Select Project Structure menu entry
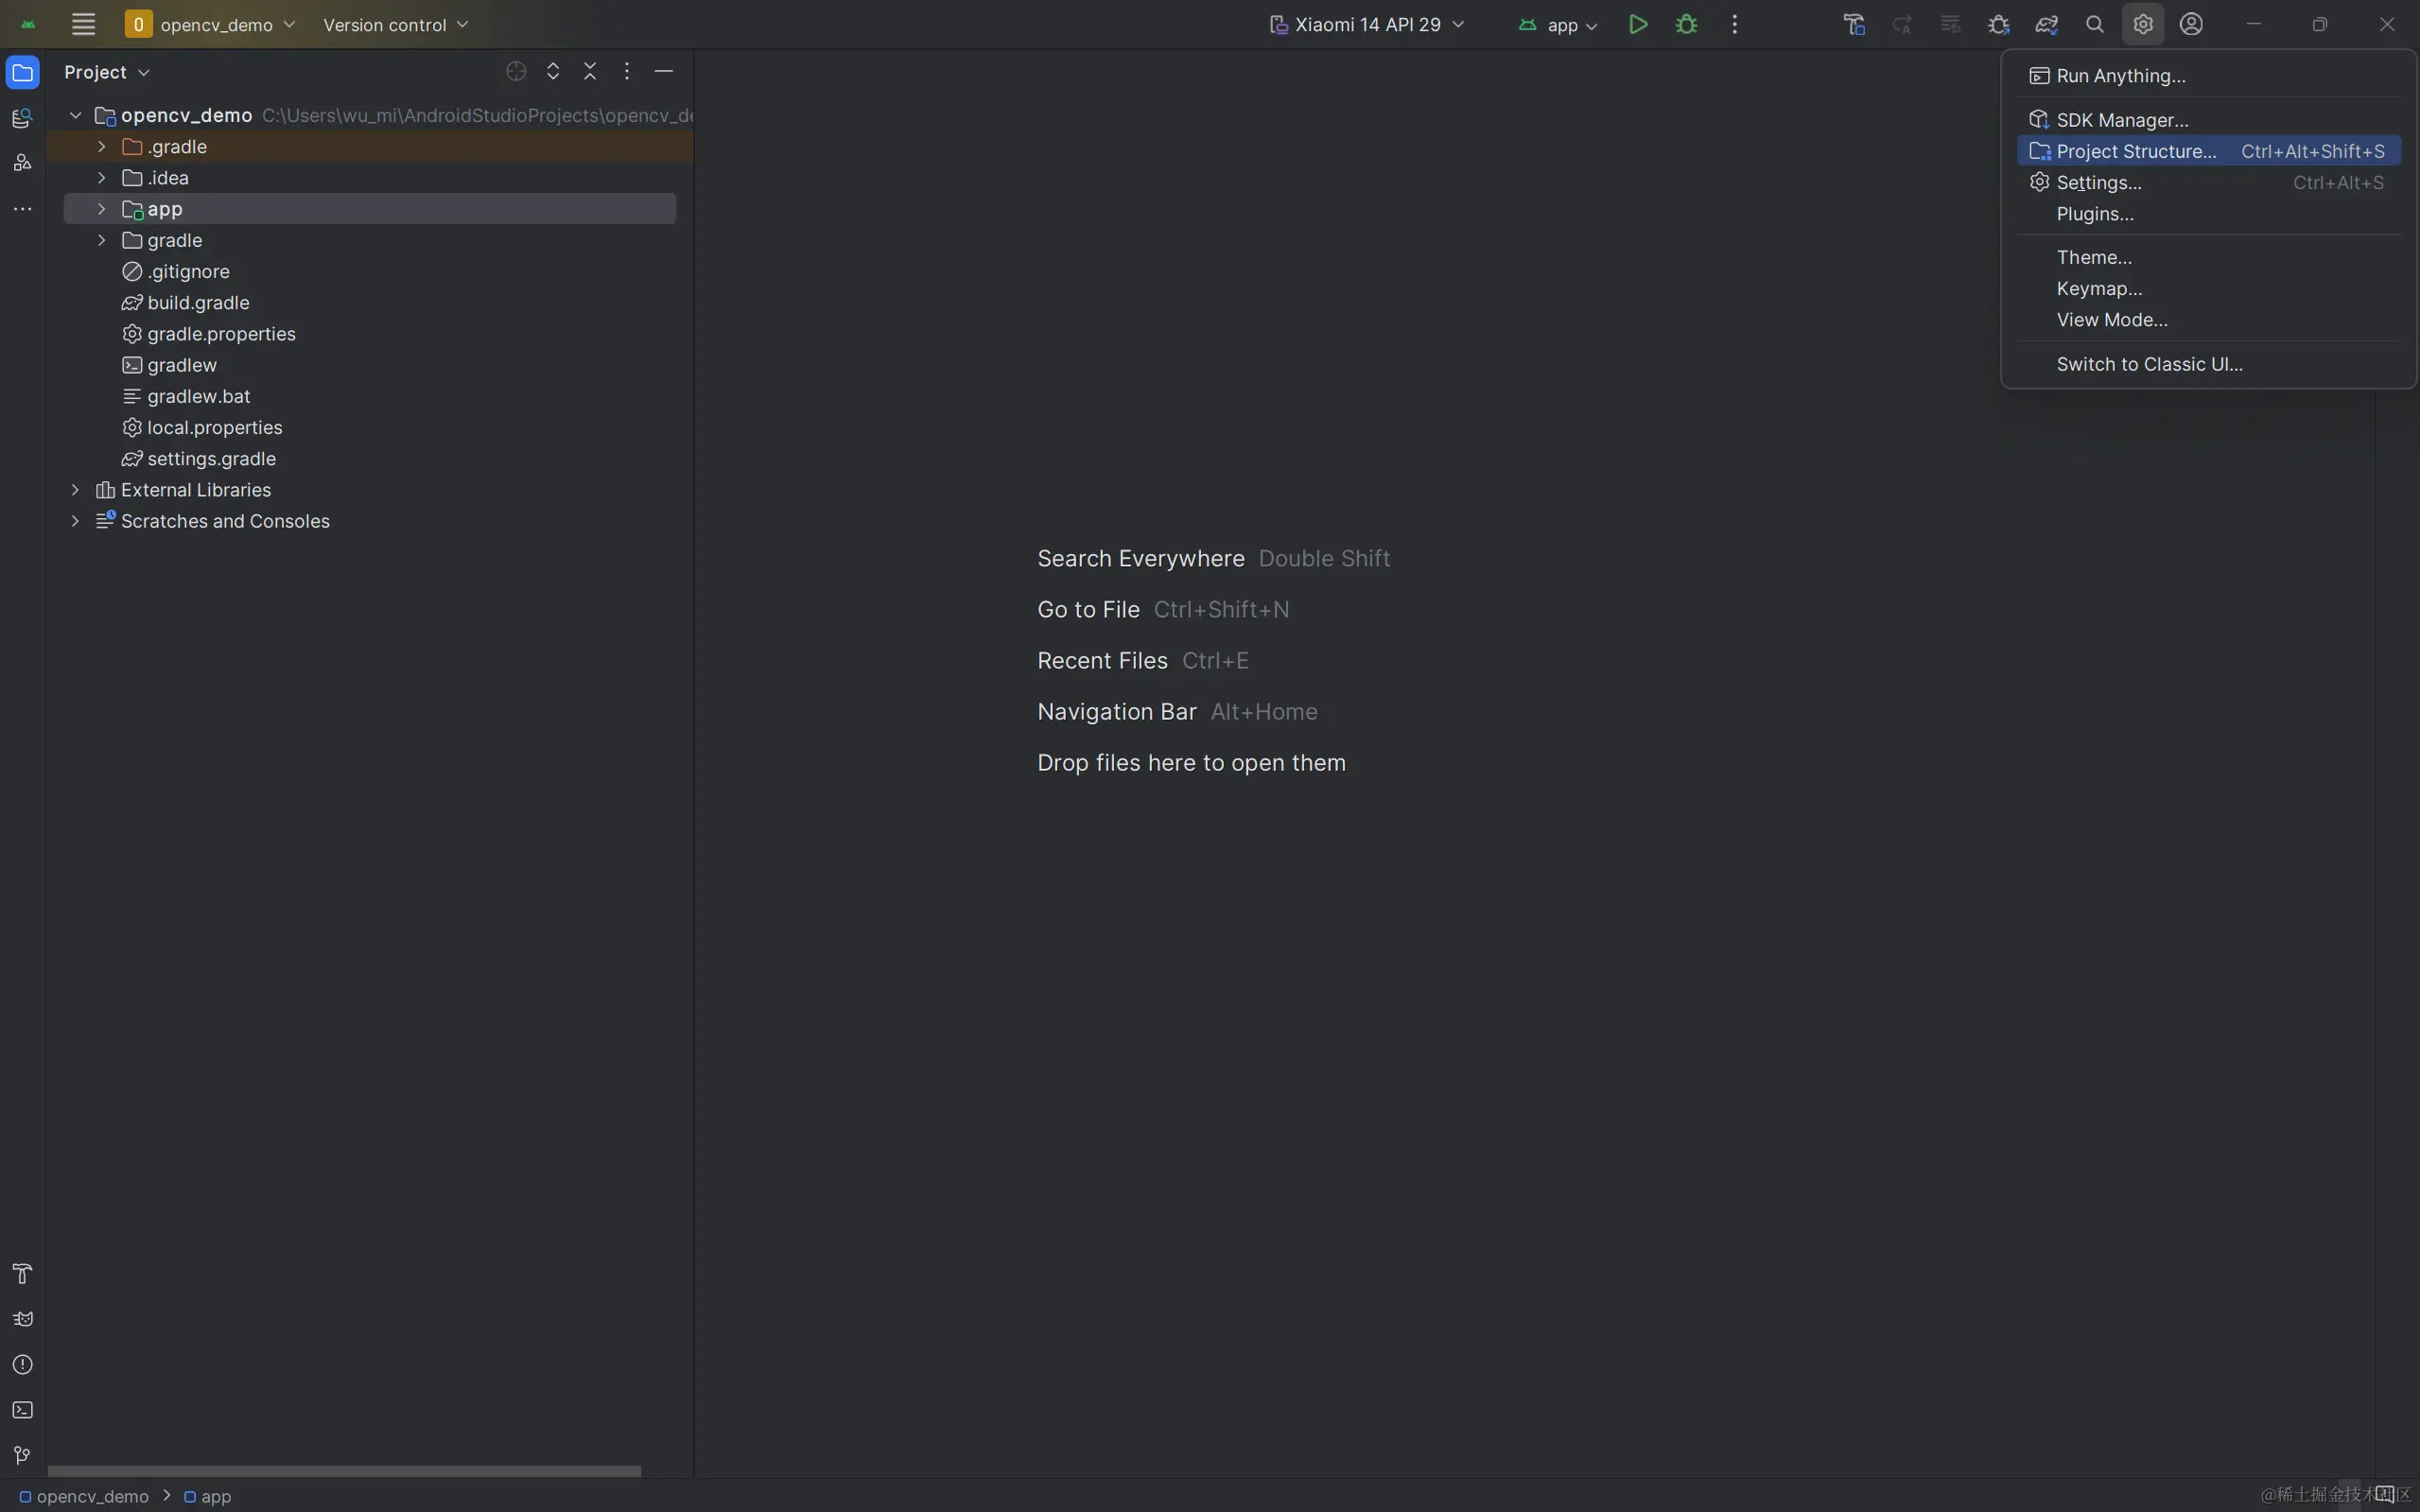 [x=2209, y=150]
